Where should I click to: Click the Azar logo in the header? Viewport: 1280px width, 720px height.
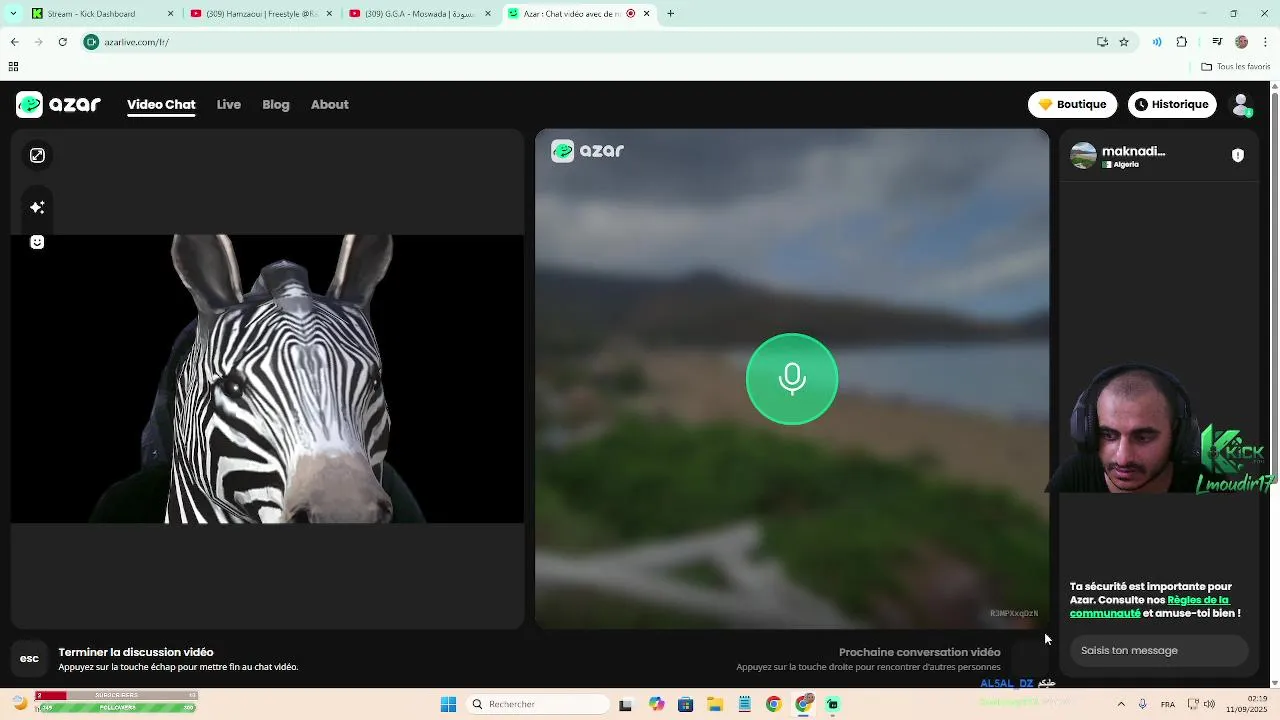(x=58, y=104)
